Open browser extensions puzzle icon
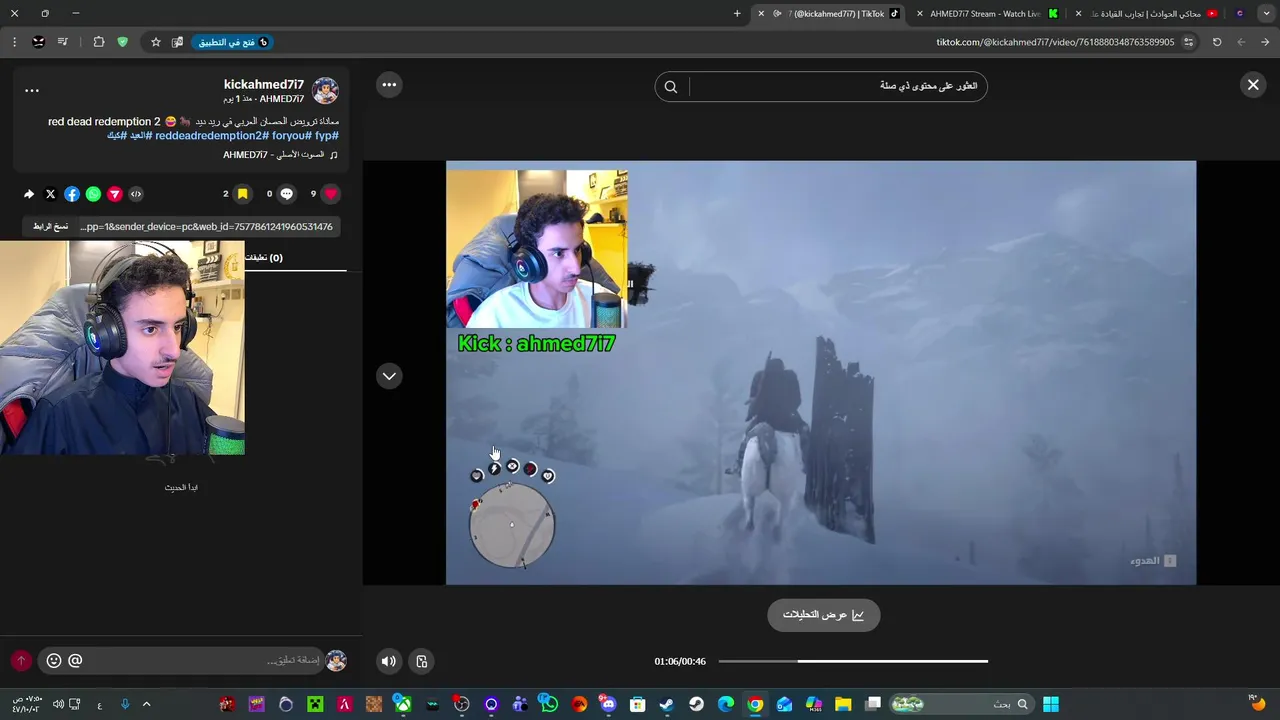The image size is (1280, 720). click(98, 42)
